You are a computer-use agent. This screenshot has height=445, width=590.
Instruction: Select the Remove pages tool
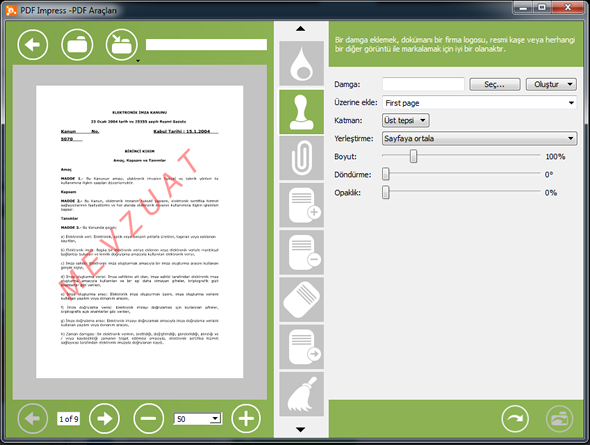click(x=301, y=252)
